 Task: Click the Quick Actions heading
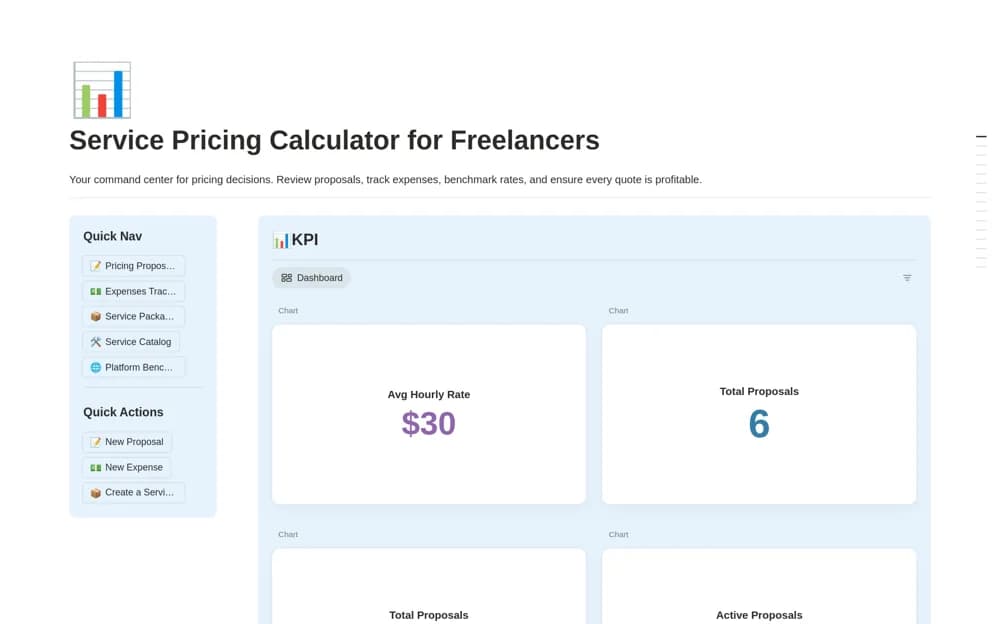coord(123,412)
